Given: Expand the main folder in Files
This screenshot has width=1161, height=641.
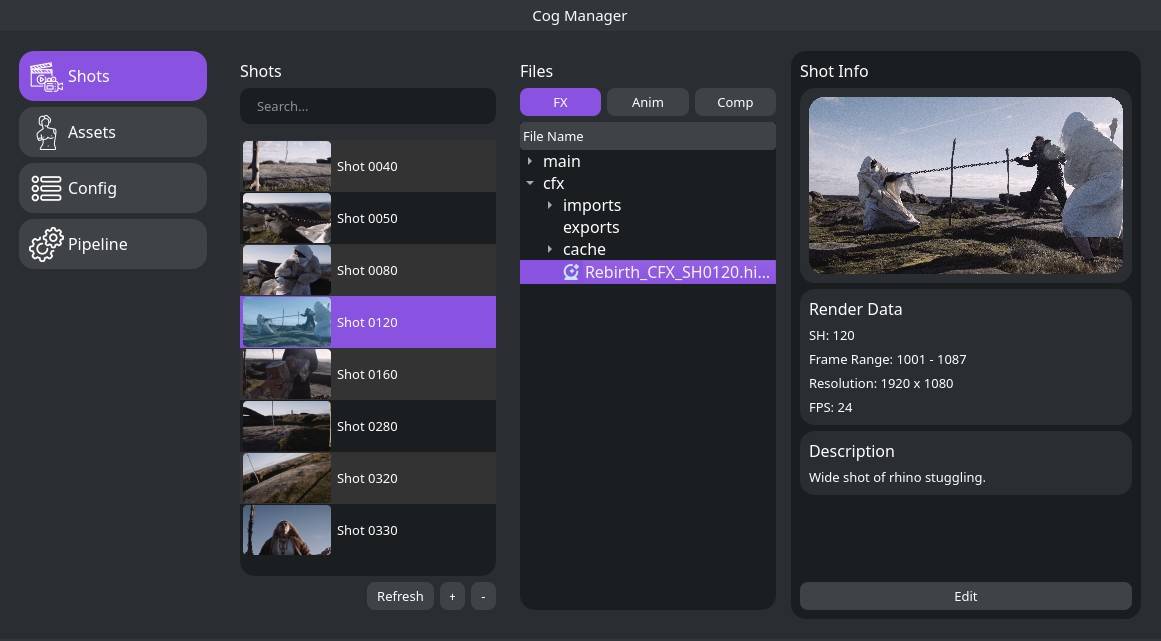Looking at the screenshot, I should [530, 161].
